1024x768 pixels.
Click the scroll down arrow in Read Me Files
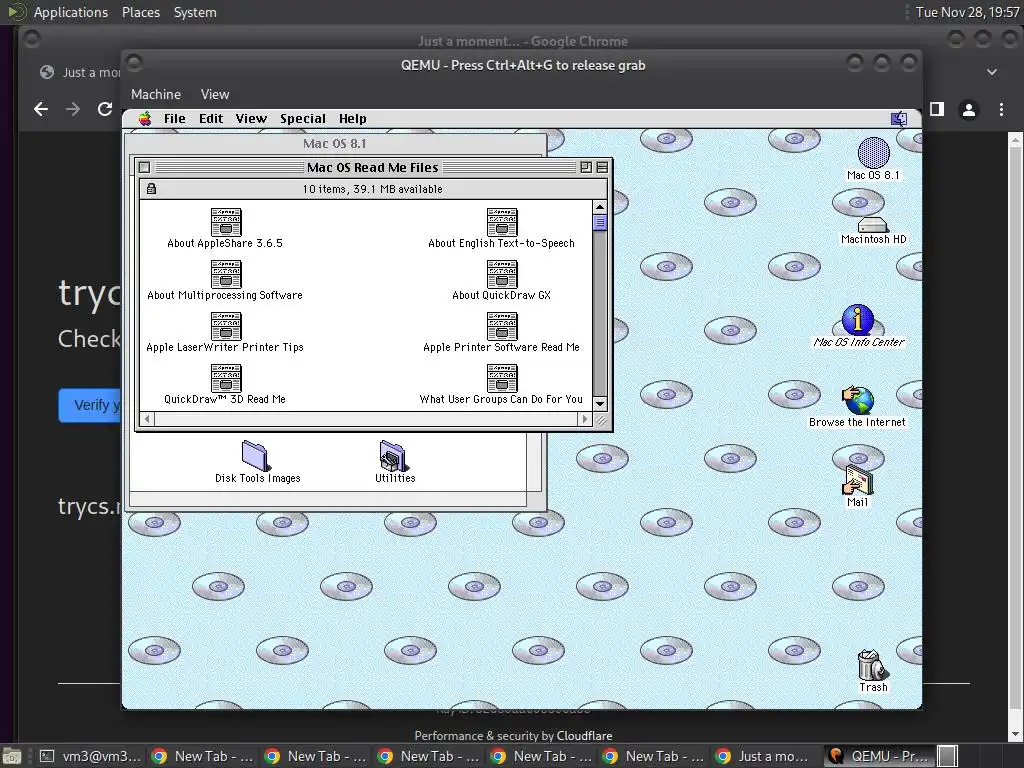point(600,404)
